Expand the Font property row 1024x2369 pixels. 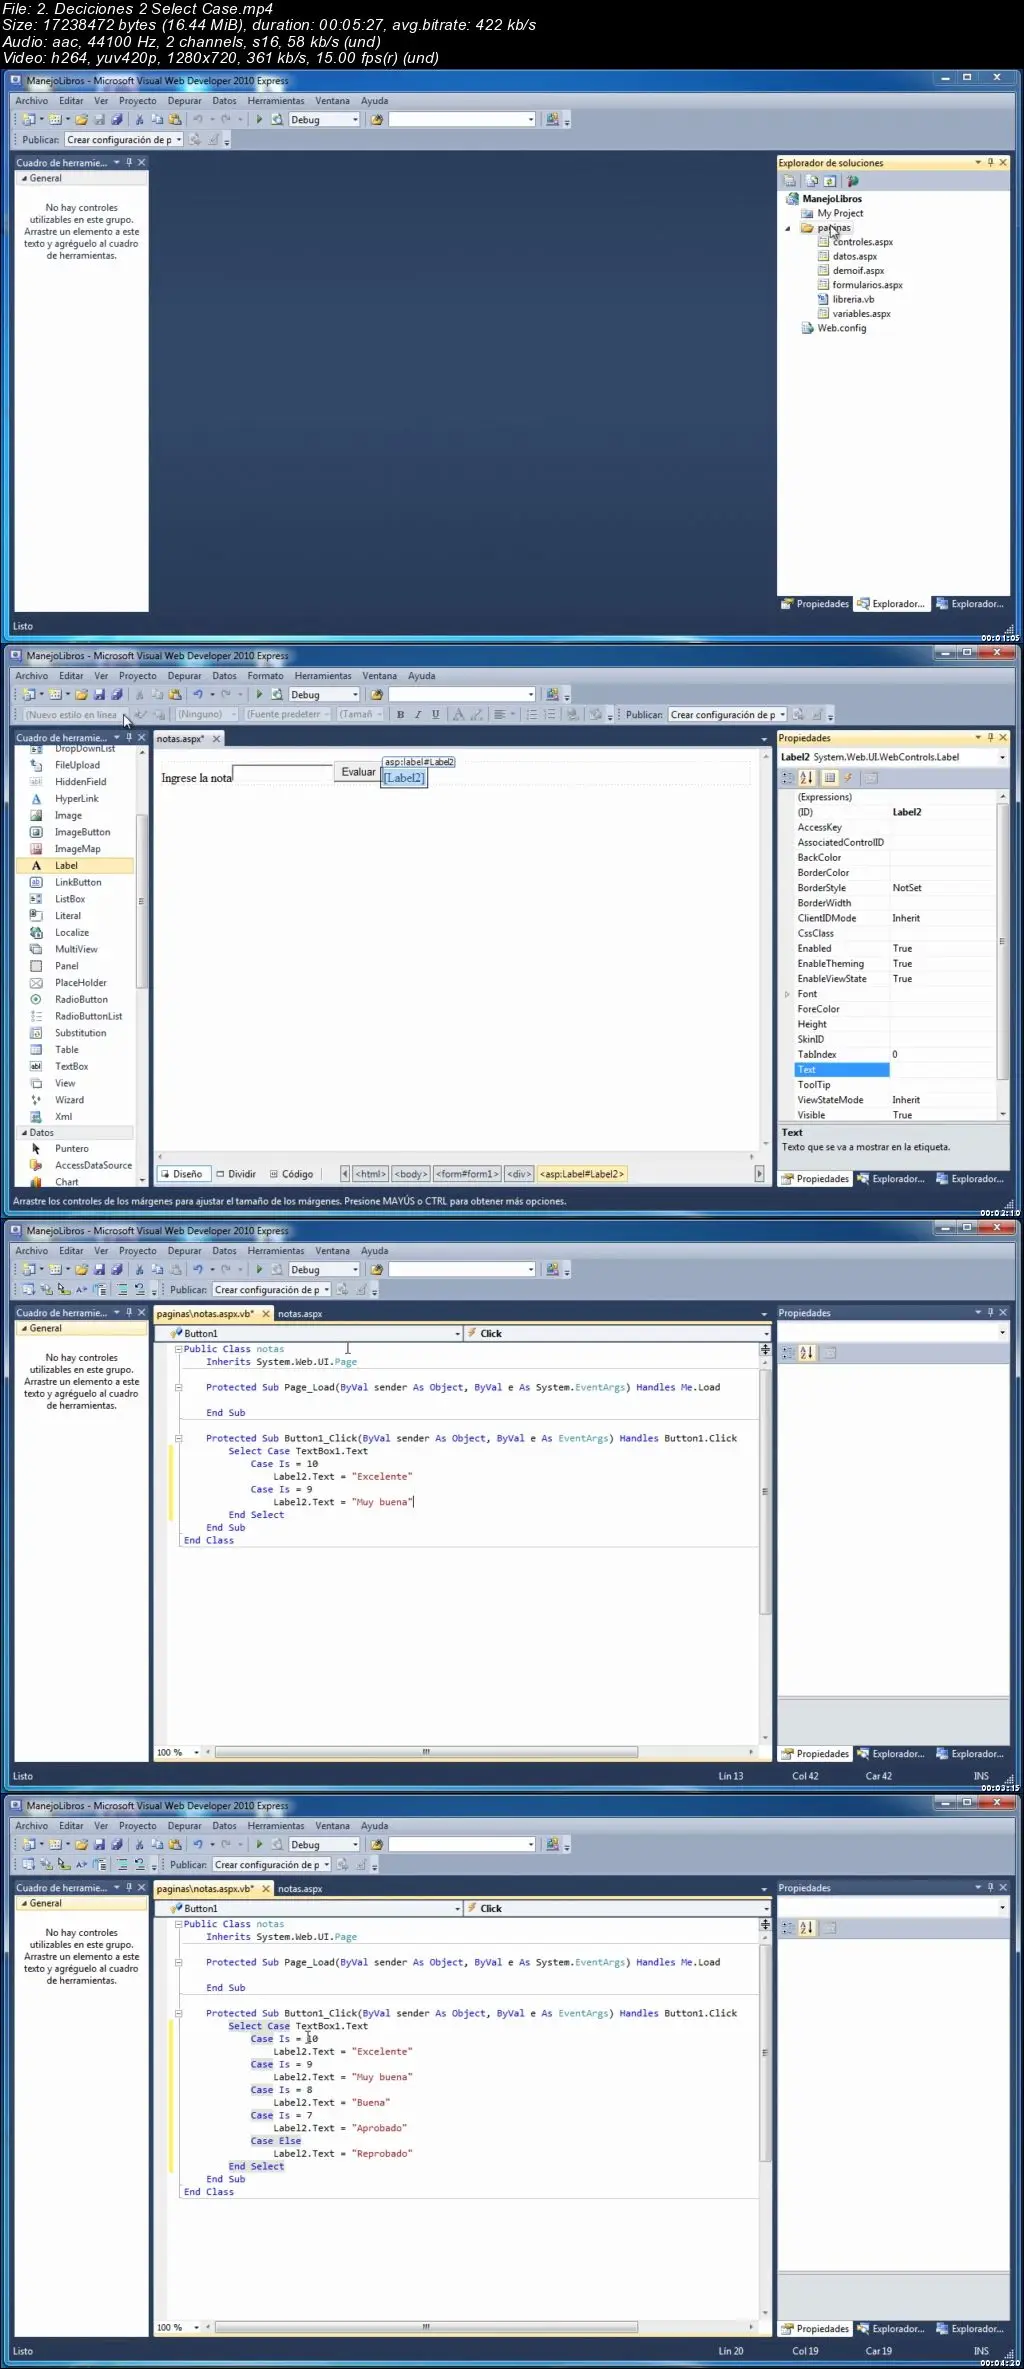pos(787,994)
